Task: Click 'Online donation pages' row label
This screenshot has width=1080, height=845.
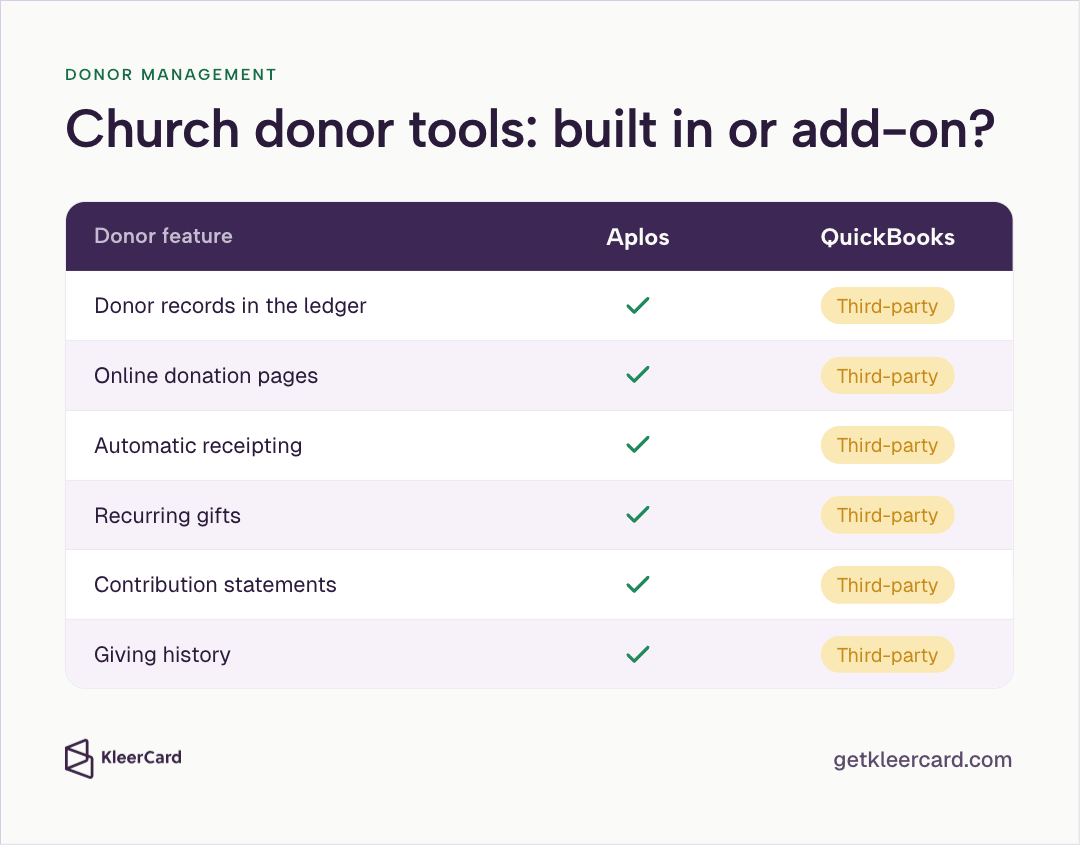Action: click(x=206, y=376)
